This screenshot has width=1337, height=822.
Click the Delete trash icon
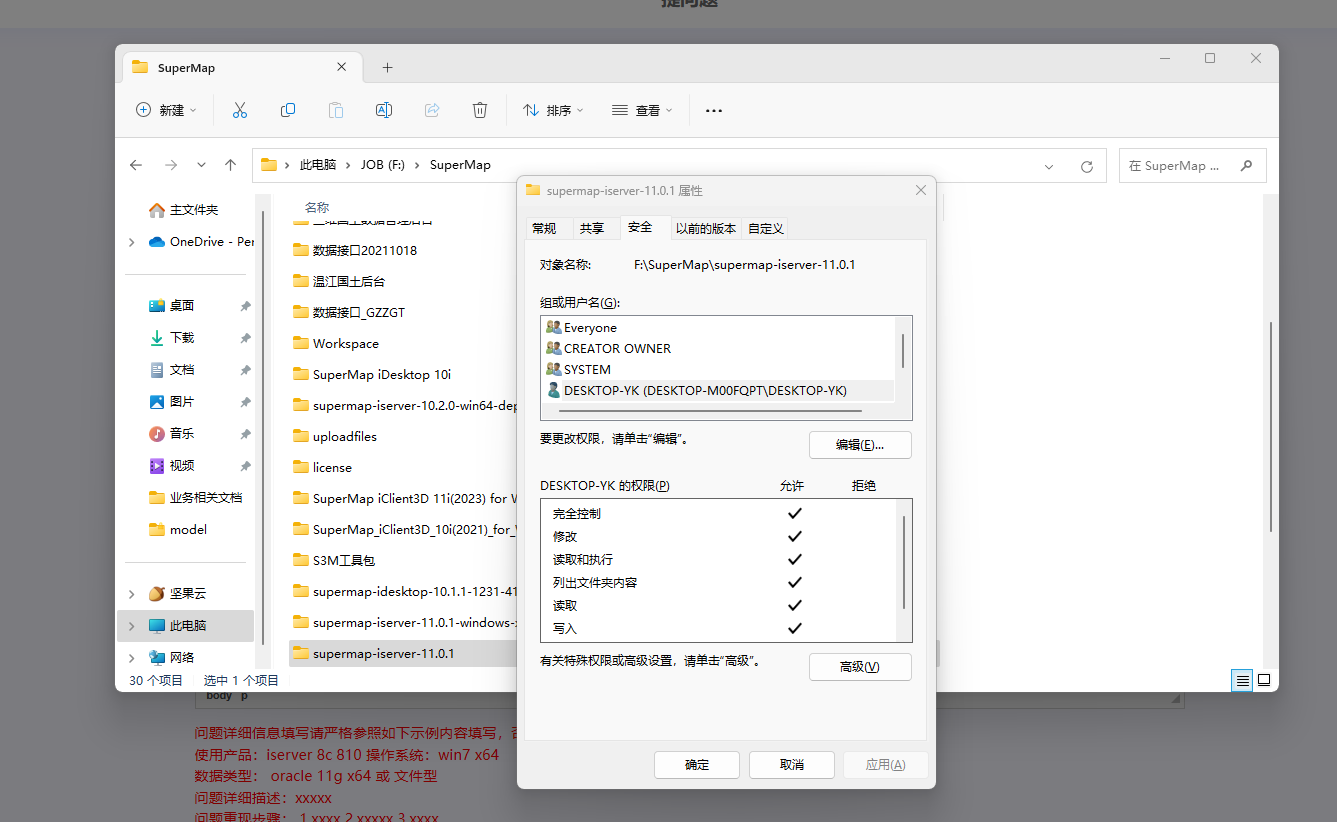point(480,110)
